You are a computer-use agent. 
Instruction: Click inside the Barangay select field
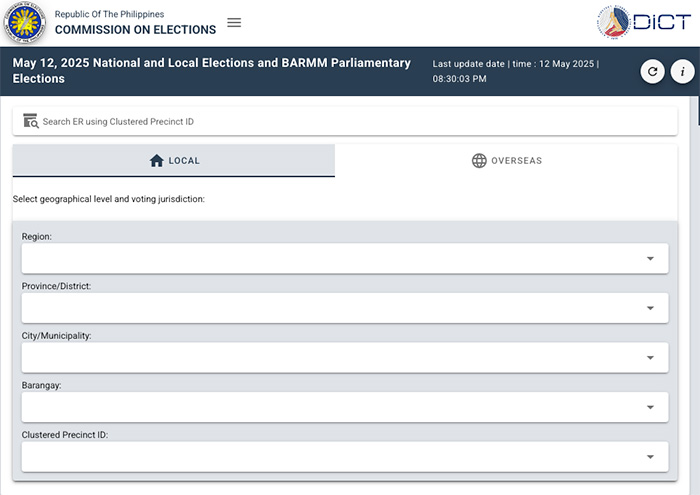click(x=345, y=407)
